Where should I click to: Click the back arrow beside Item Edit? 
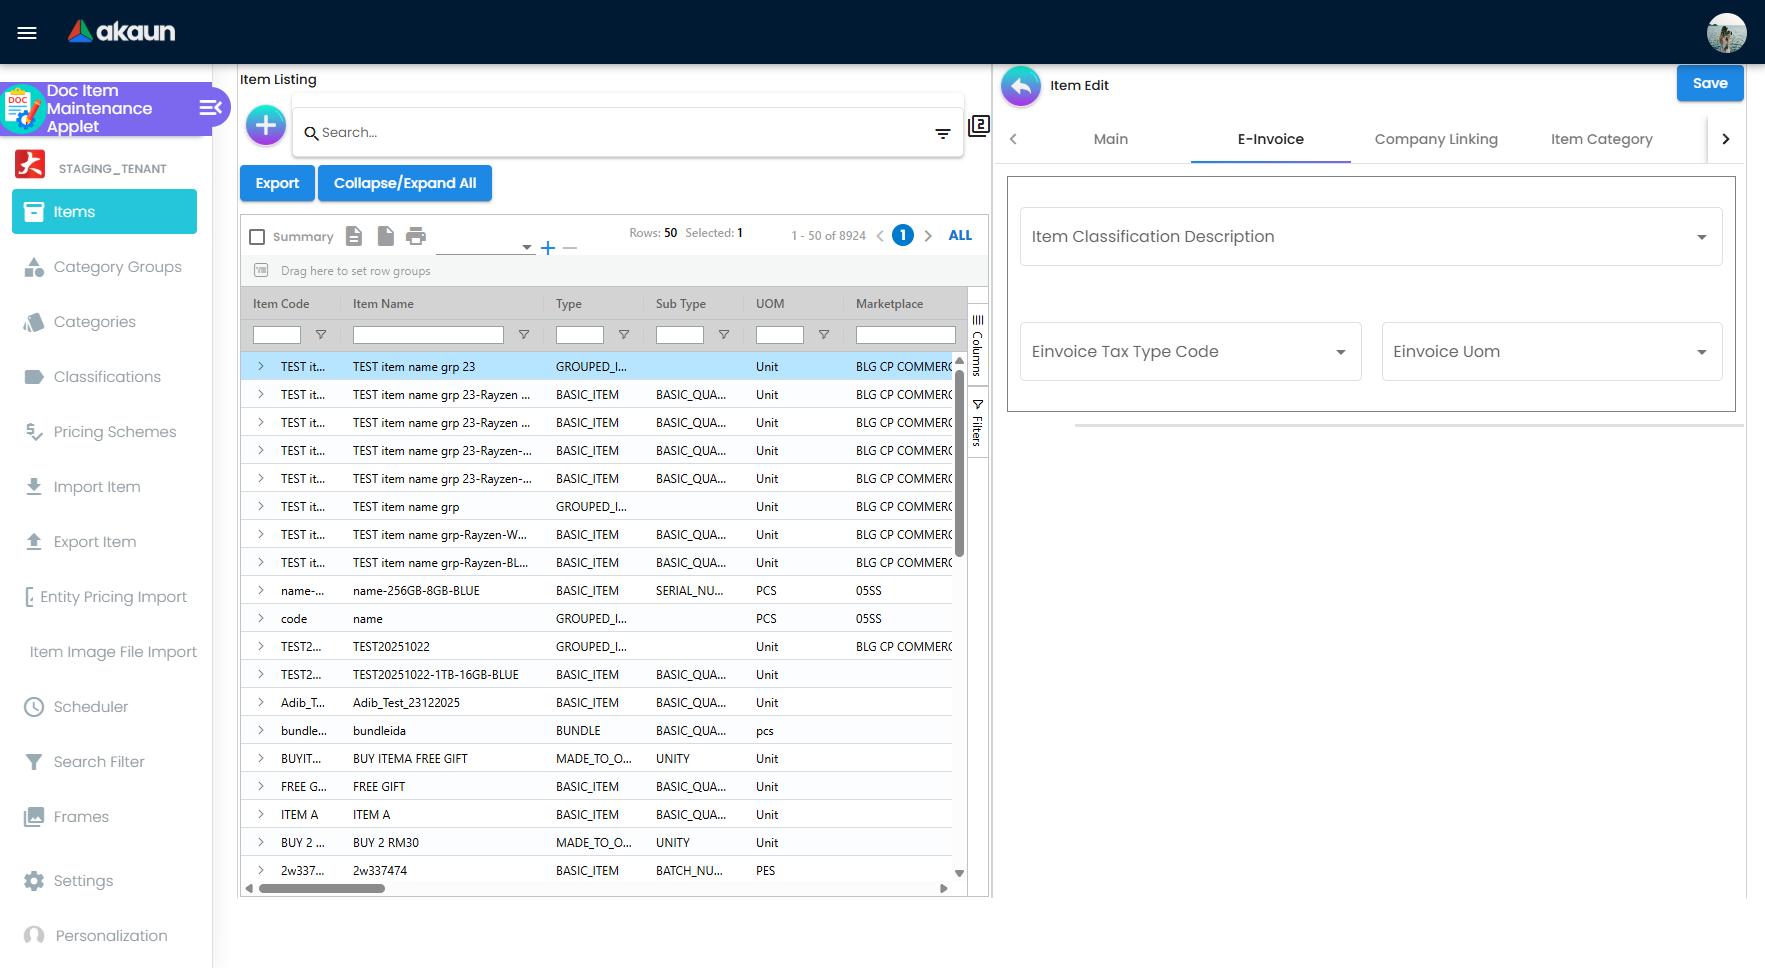(1021, 86)
